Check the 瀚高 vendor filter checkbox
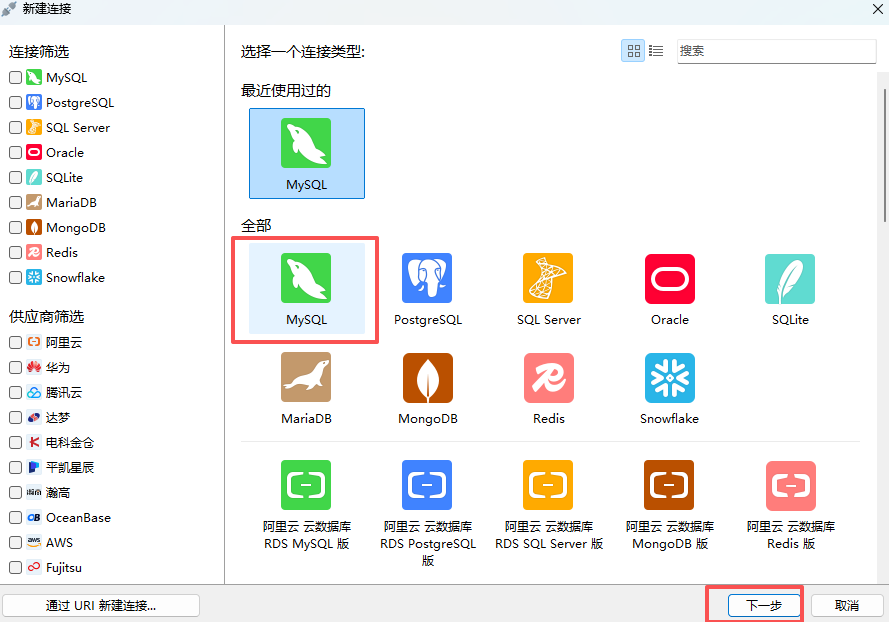Image resolution: width=889 pixels, height=622 pixels. point(15,492)
